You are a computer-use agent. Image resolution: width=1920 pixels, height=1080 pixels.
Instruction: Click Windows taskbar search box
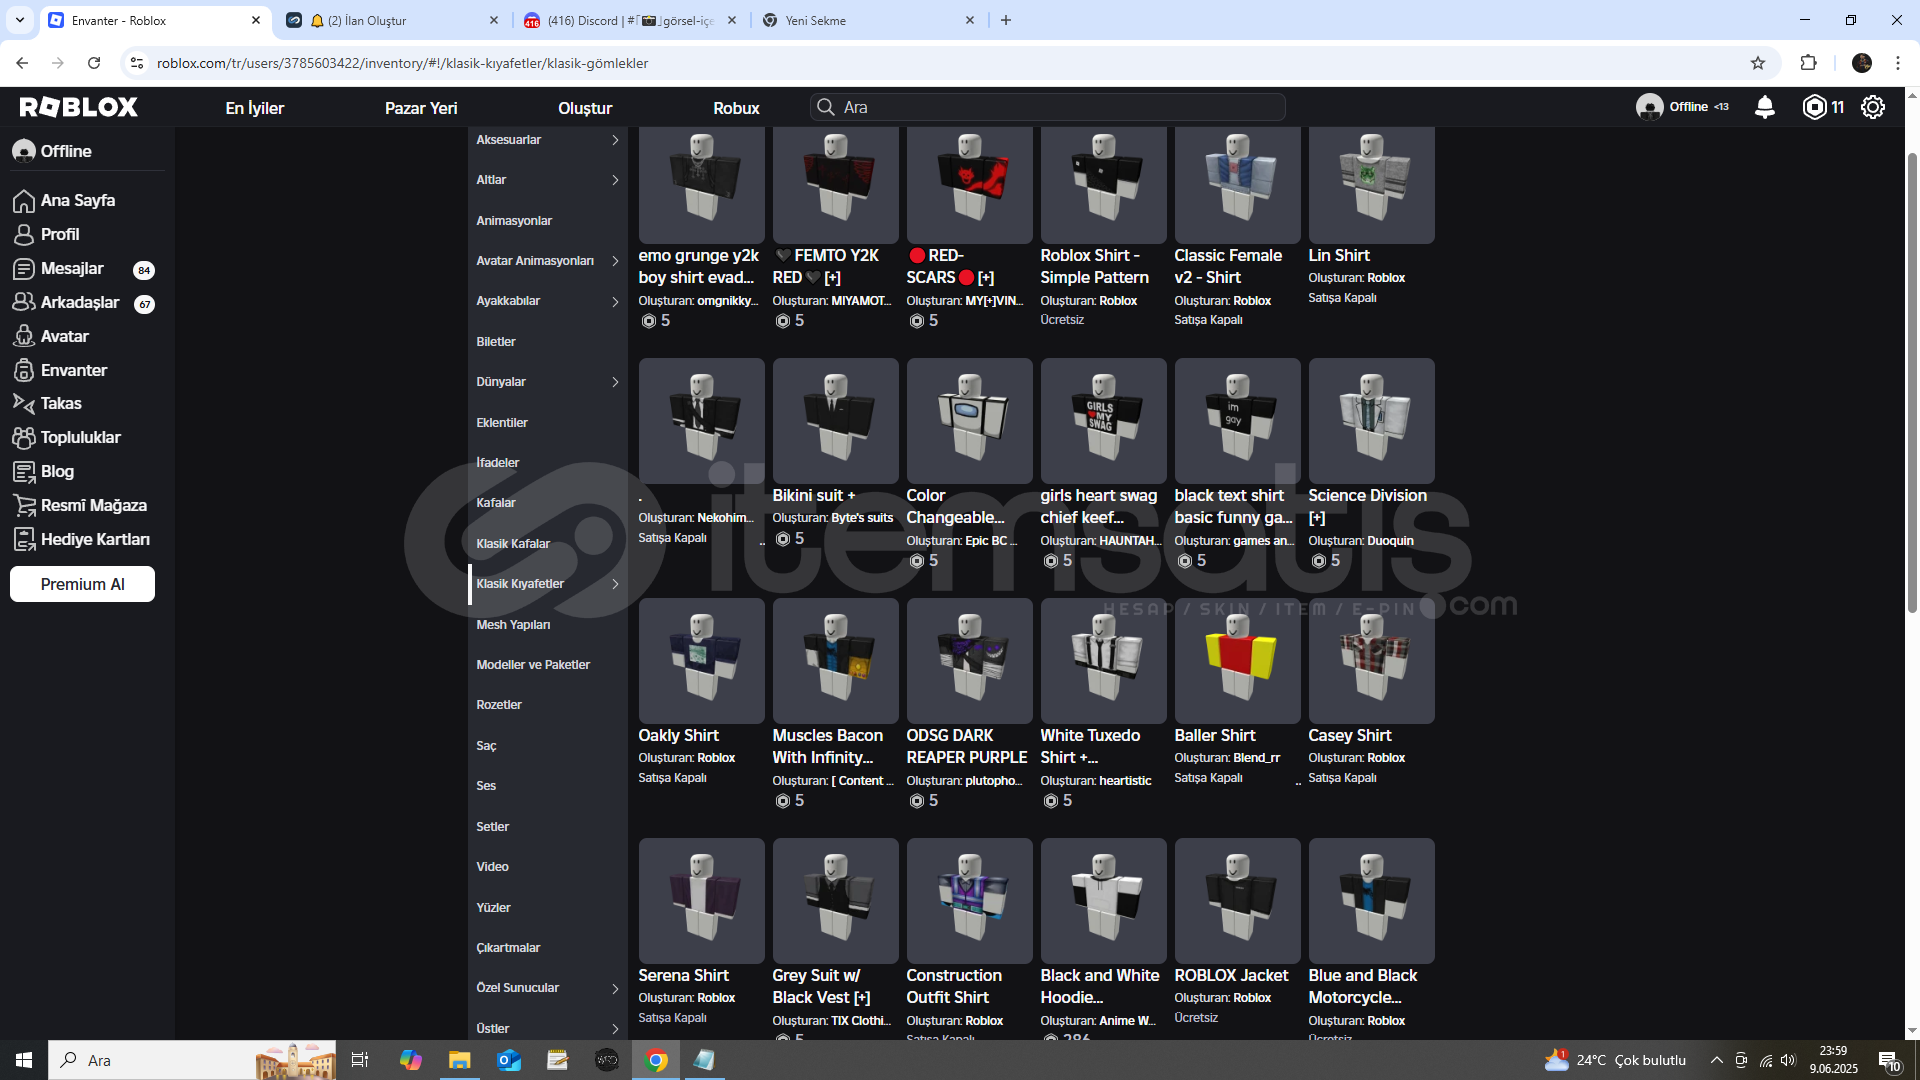(190, 1060)
